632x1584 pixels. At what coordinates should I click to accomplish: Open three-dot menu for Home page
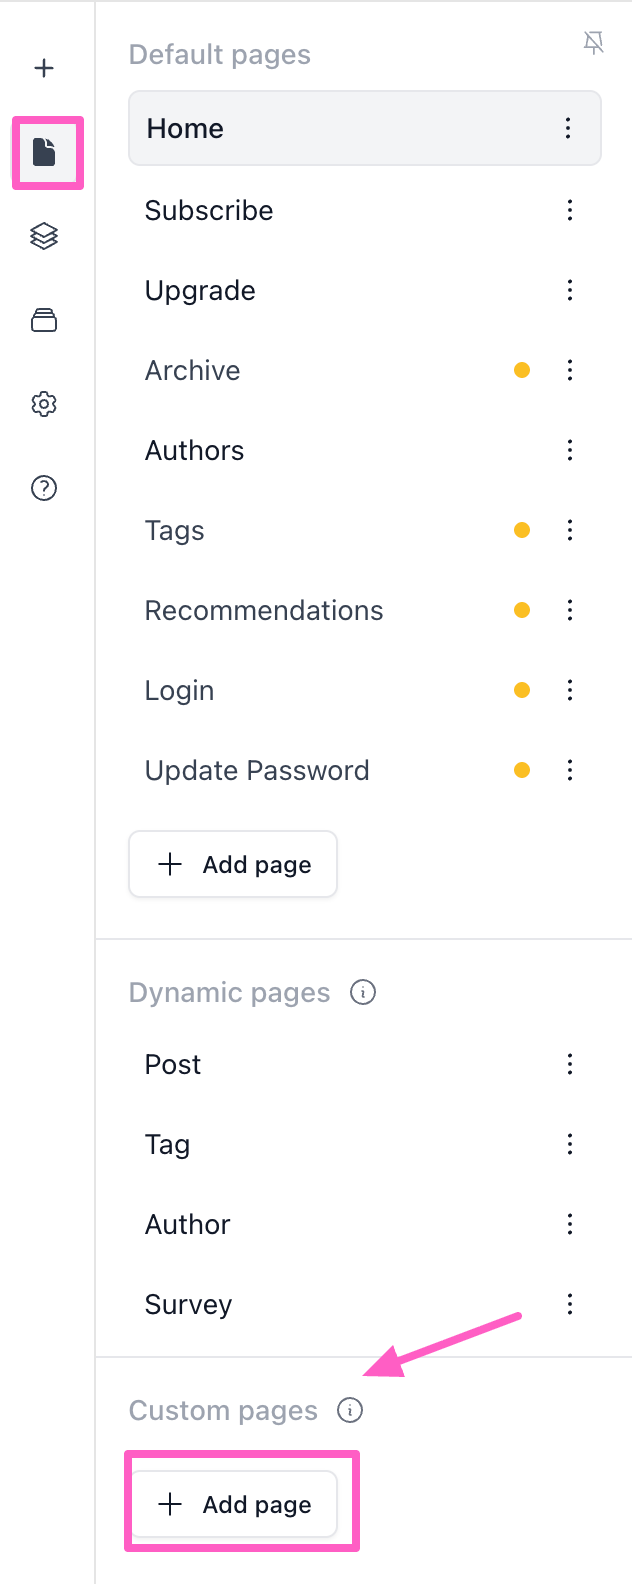[568, 128]
